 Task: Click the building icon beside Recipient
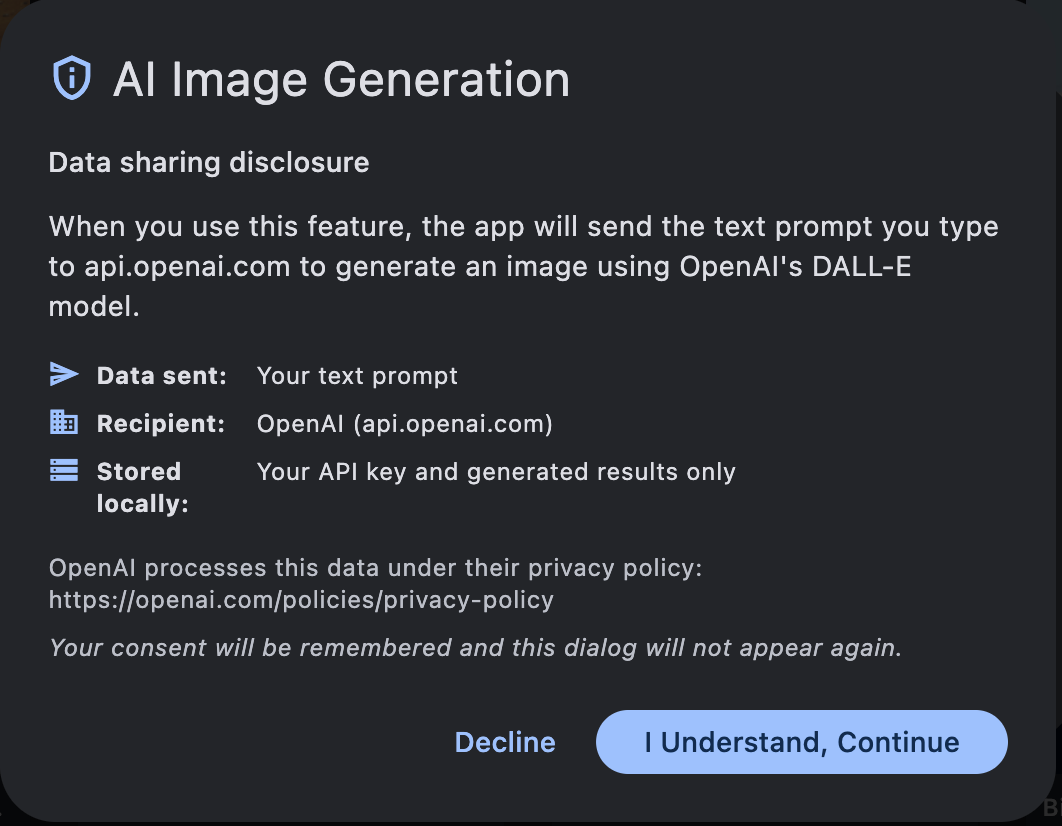(x=63, y=422)
